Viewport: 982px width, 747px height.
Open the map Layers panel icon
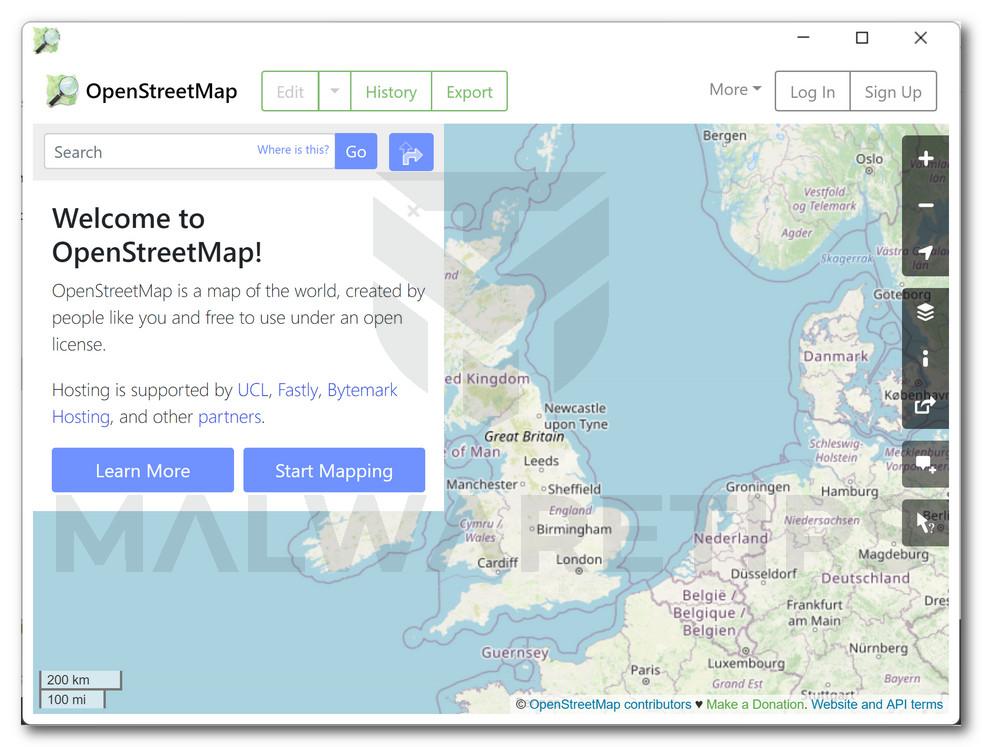click(x=925, y=311)
